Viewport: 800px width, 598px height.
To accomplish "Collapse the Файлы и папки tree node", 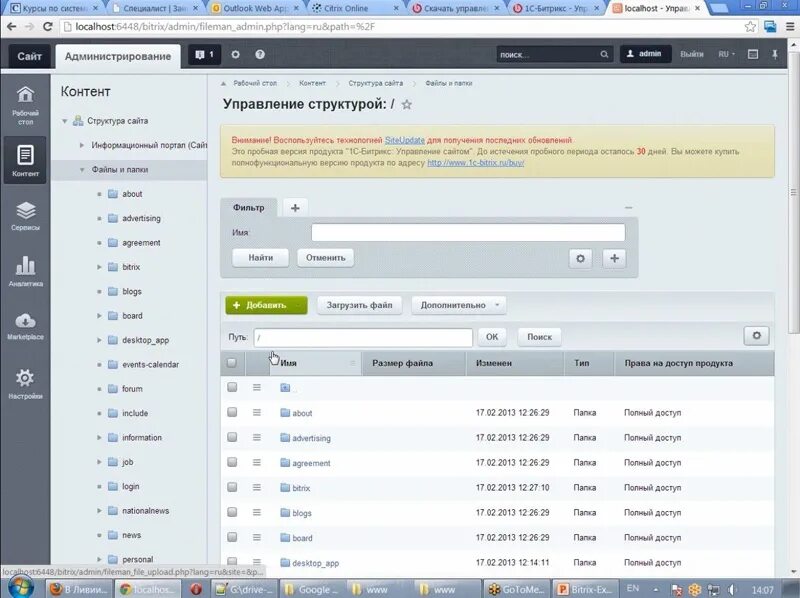I will pos(82,170).
